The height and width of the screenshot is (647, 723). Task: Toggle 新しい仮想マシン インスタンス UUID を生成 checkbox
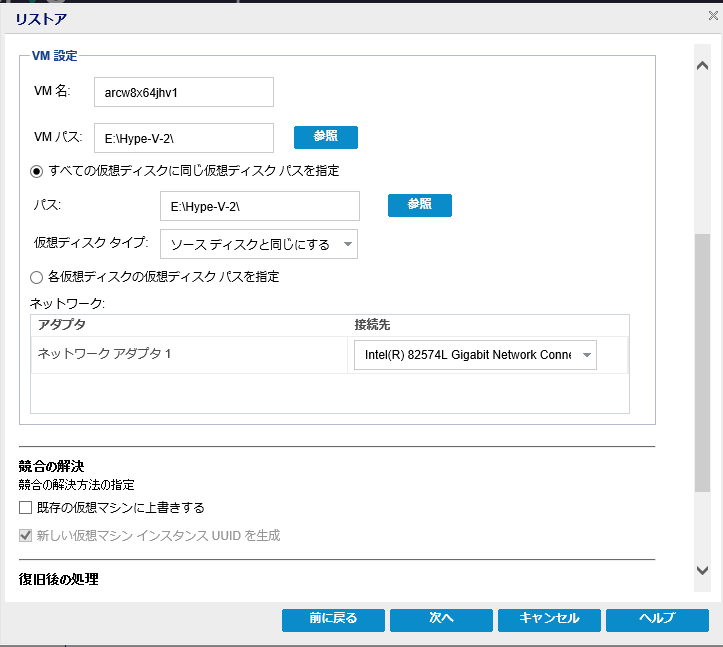tap(25, 535)
